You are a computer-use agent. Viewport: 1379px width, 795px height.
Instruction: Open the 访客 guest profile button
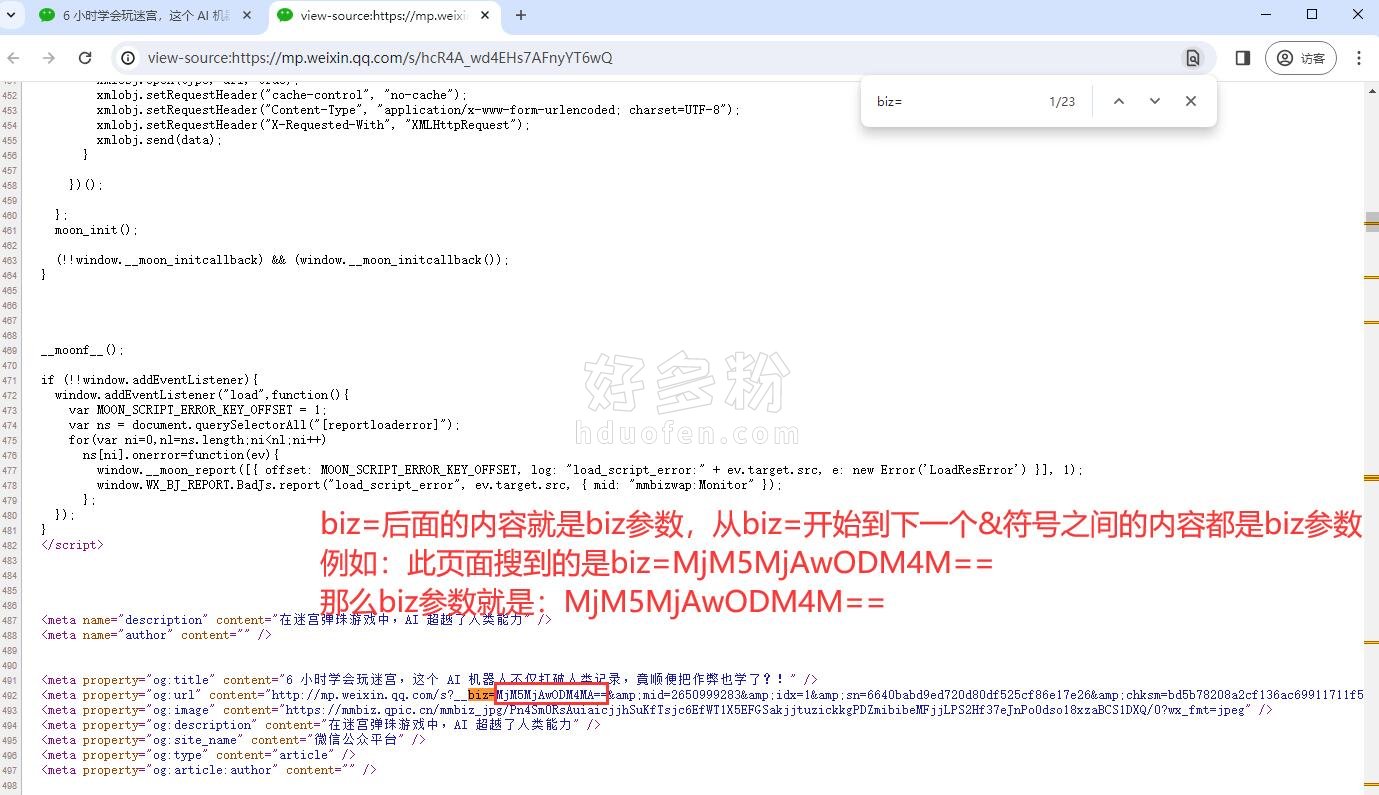click(1300, 58)
